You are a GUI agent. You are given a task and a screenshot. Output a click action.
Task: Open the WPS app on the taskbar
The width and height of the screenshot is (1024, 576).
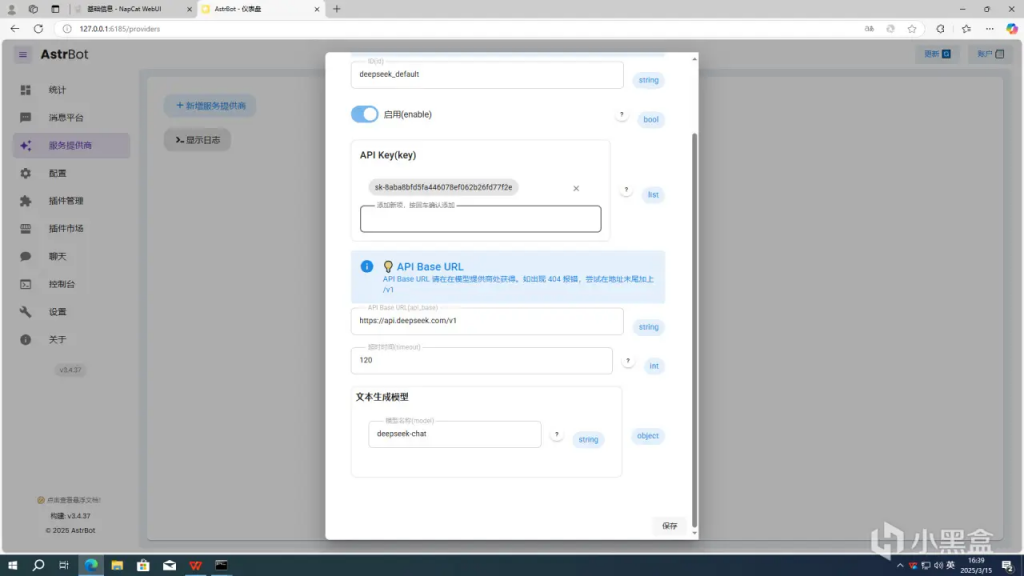click(195, 566)
